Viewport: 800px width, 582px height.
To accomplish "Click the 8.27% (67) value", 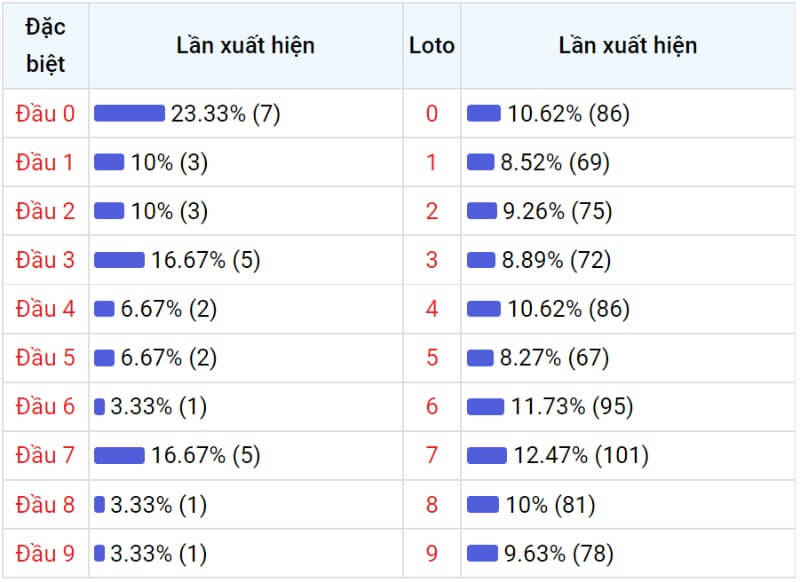I will point(554,358).
